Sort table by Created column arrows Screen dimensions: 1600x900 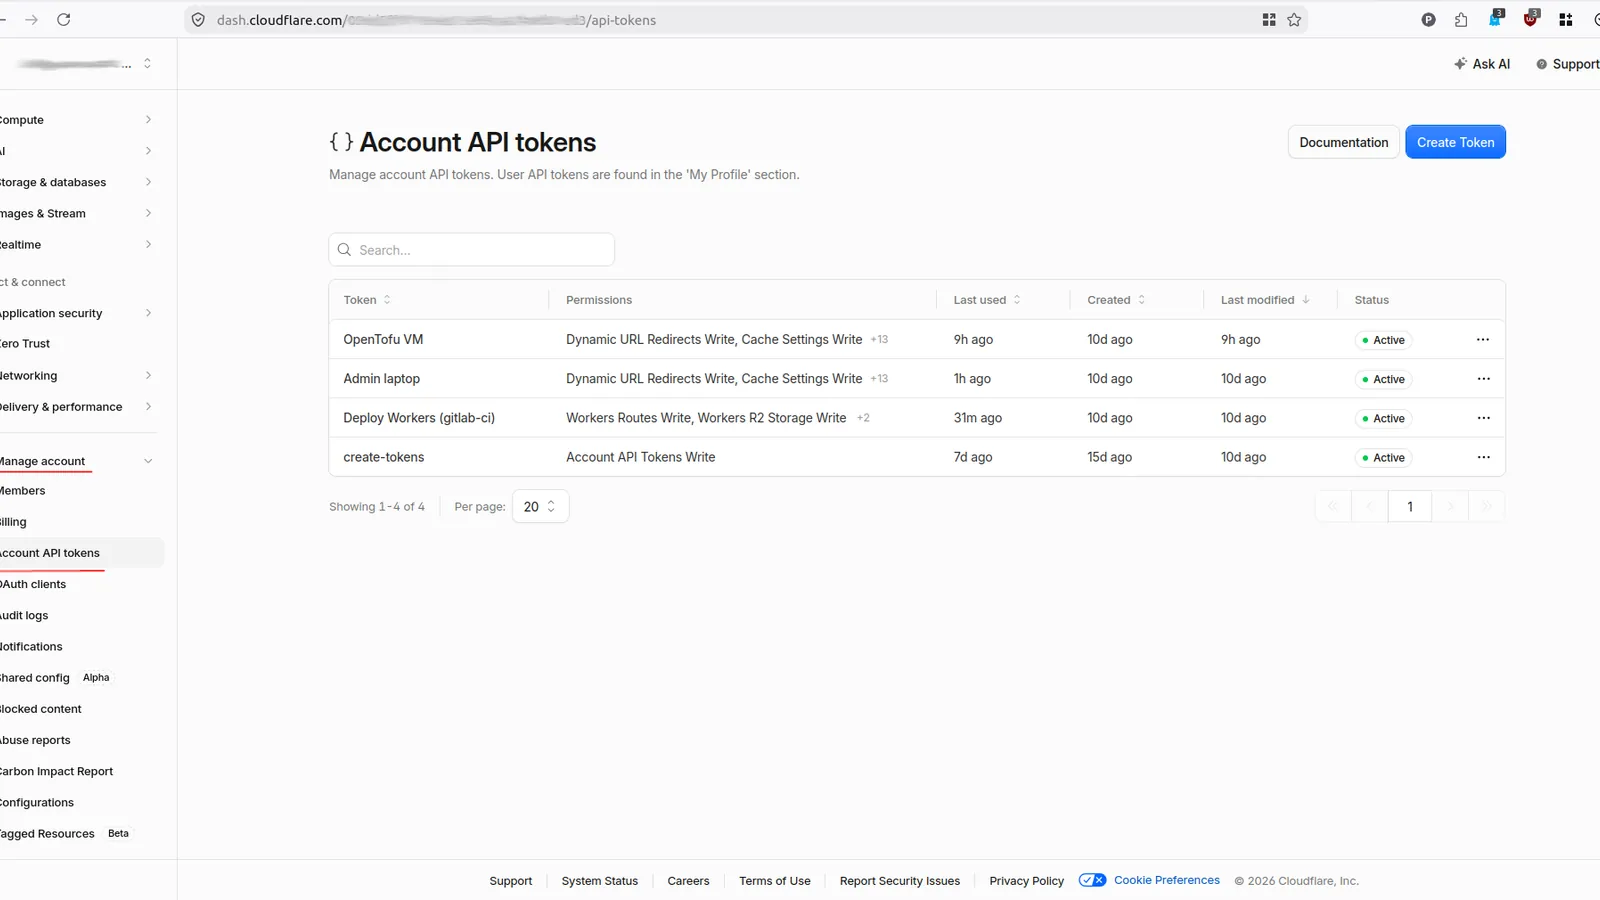click(x=1141, y=300)
